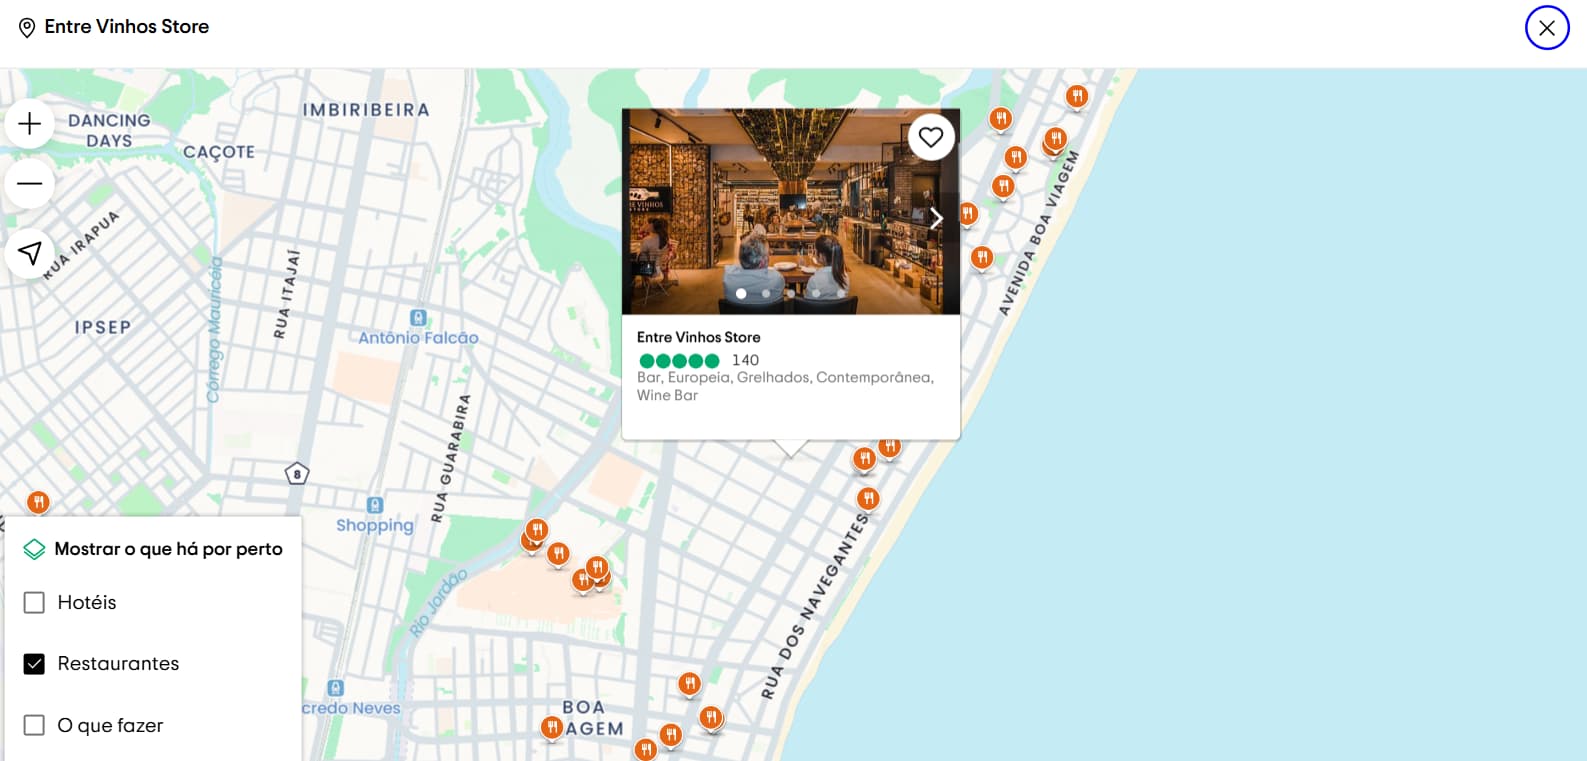The height and width of the screenshot is (761, 1587).
Task: Close the map view
Action: click(x=1547, y=28)
